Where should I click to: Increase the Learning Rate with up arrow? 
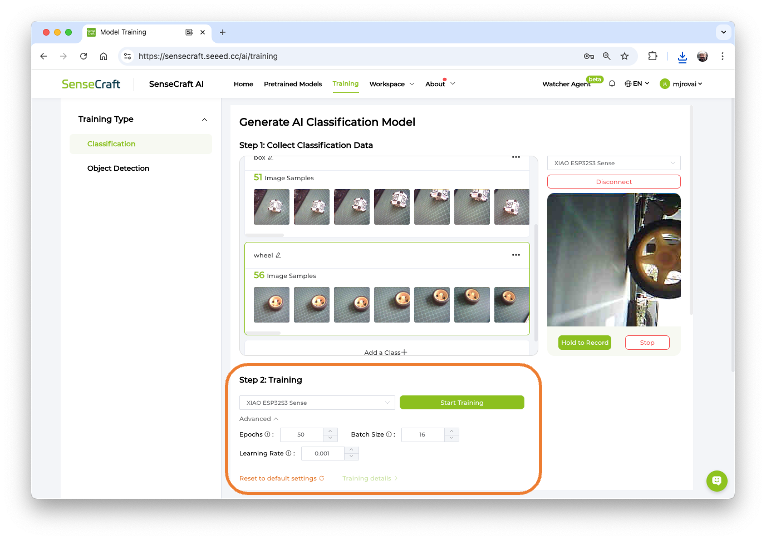tap(351, 449)
